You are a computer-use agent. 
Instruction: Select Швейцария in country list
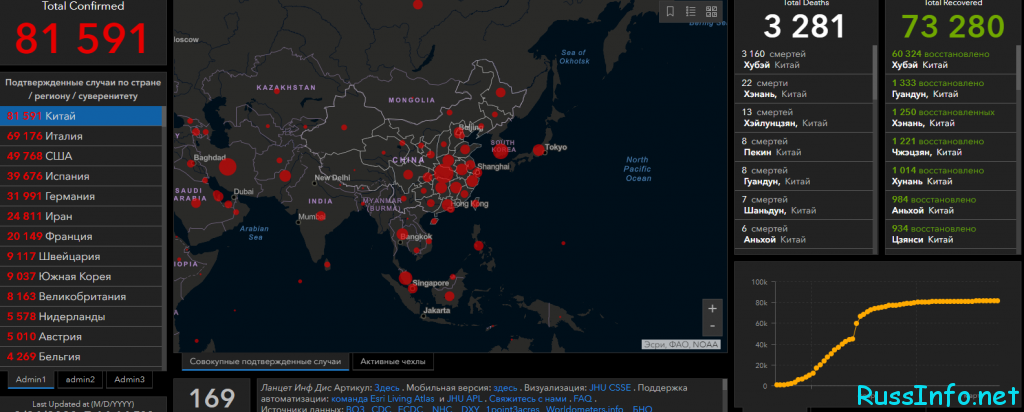tap(81, 257)
